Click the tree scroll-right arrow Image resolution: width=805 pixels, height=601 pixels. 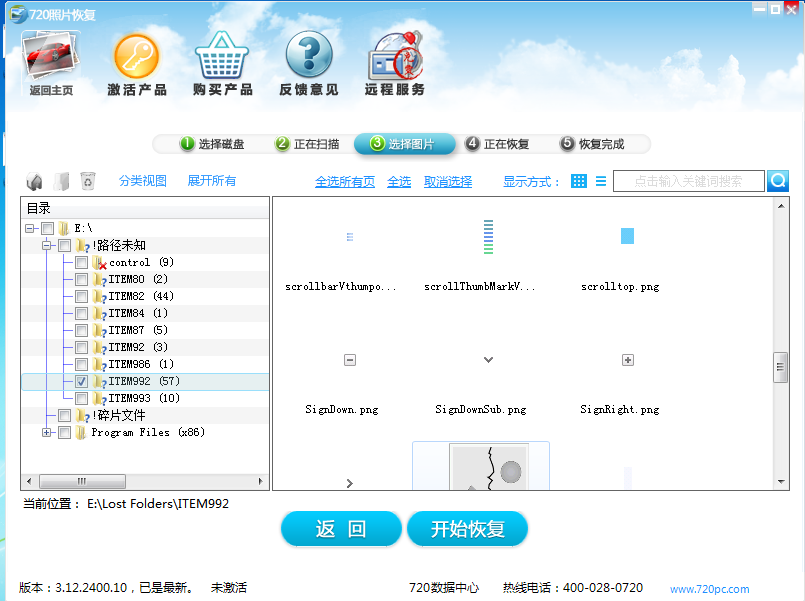(261, 481)
